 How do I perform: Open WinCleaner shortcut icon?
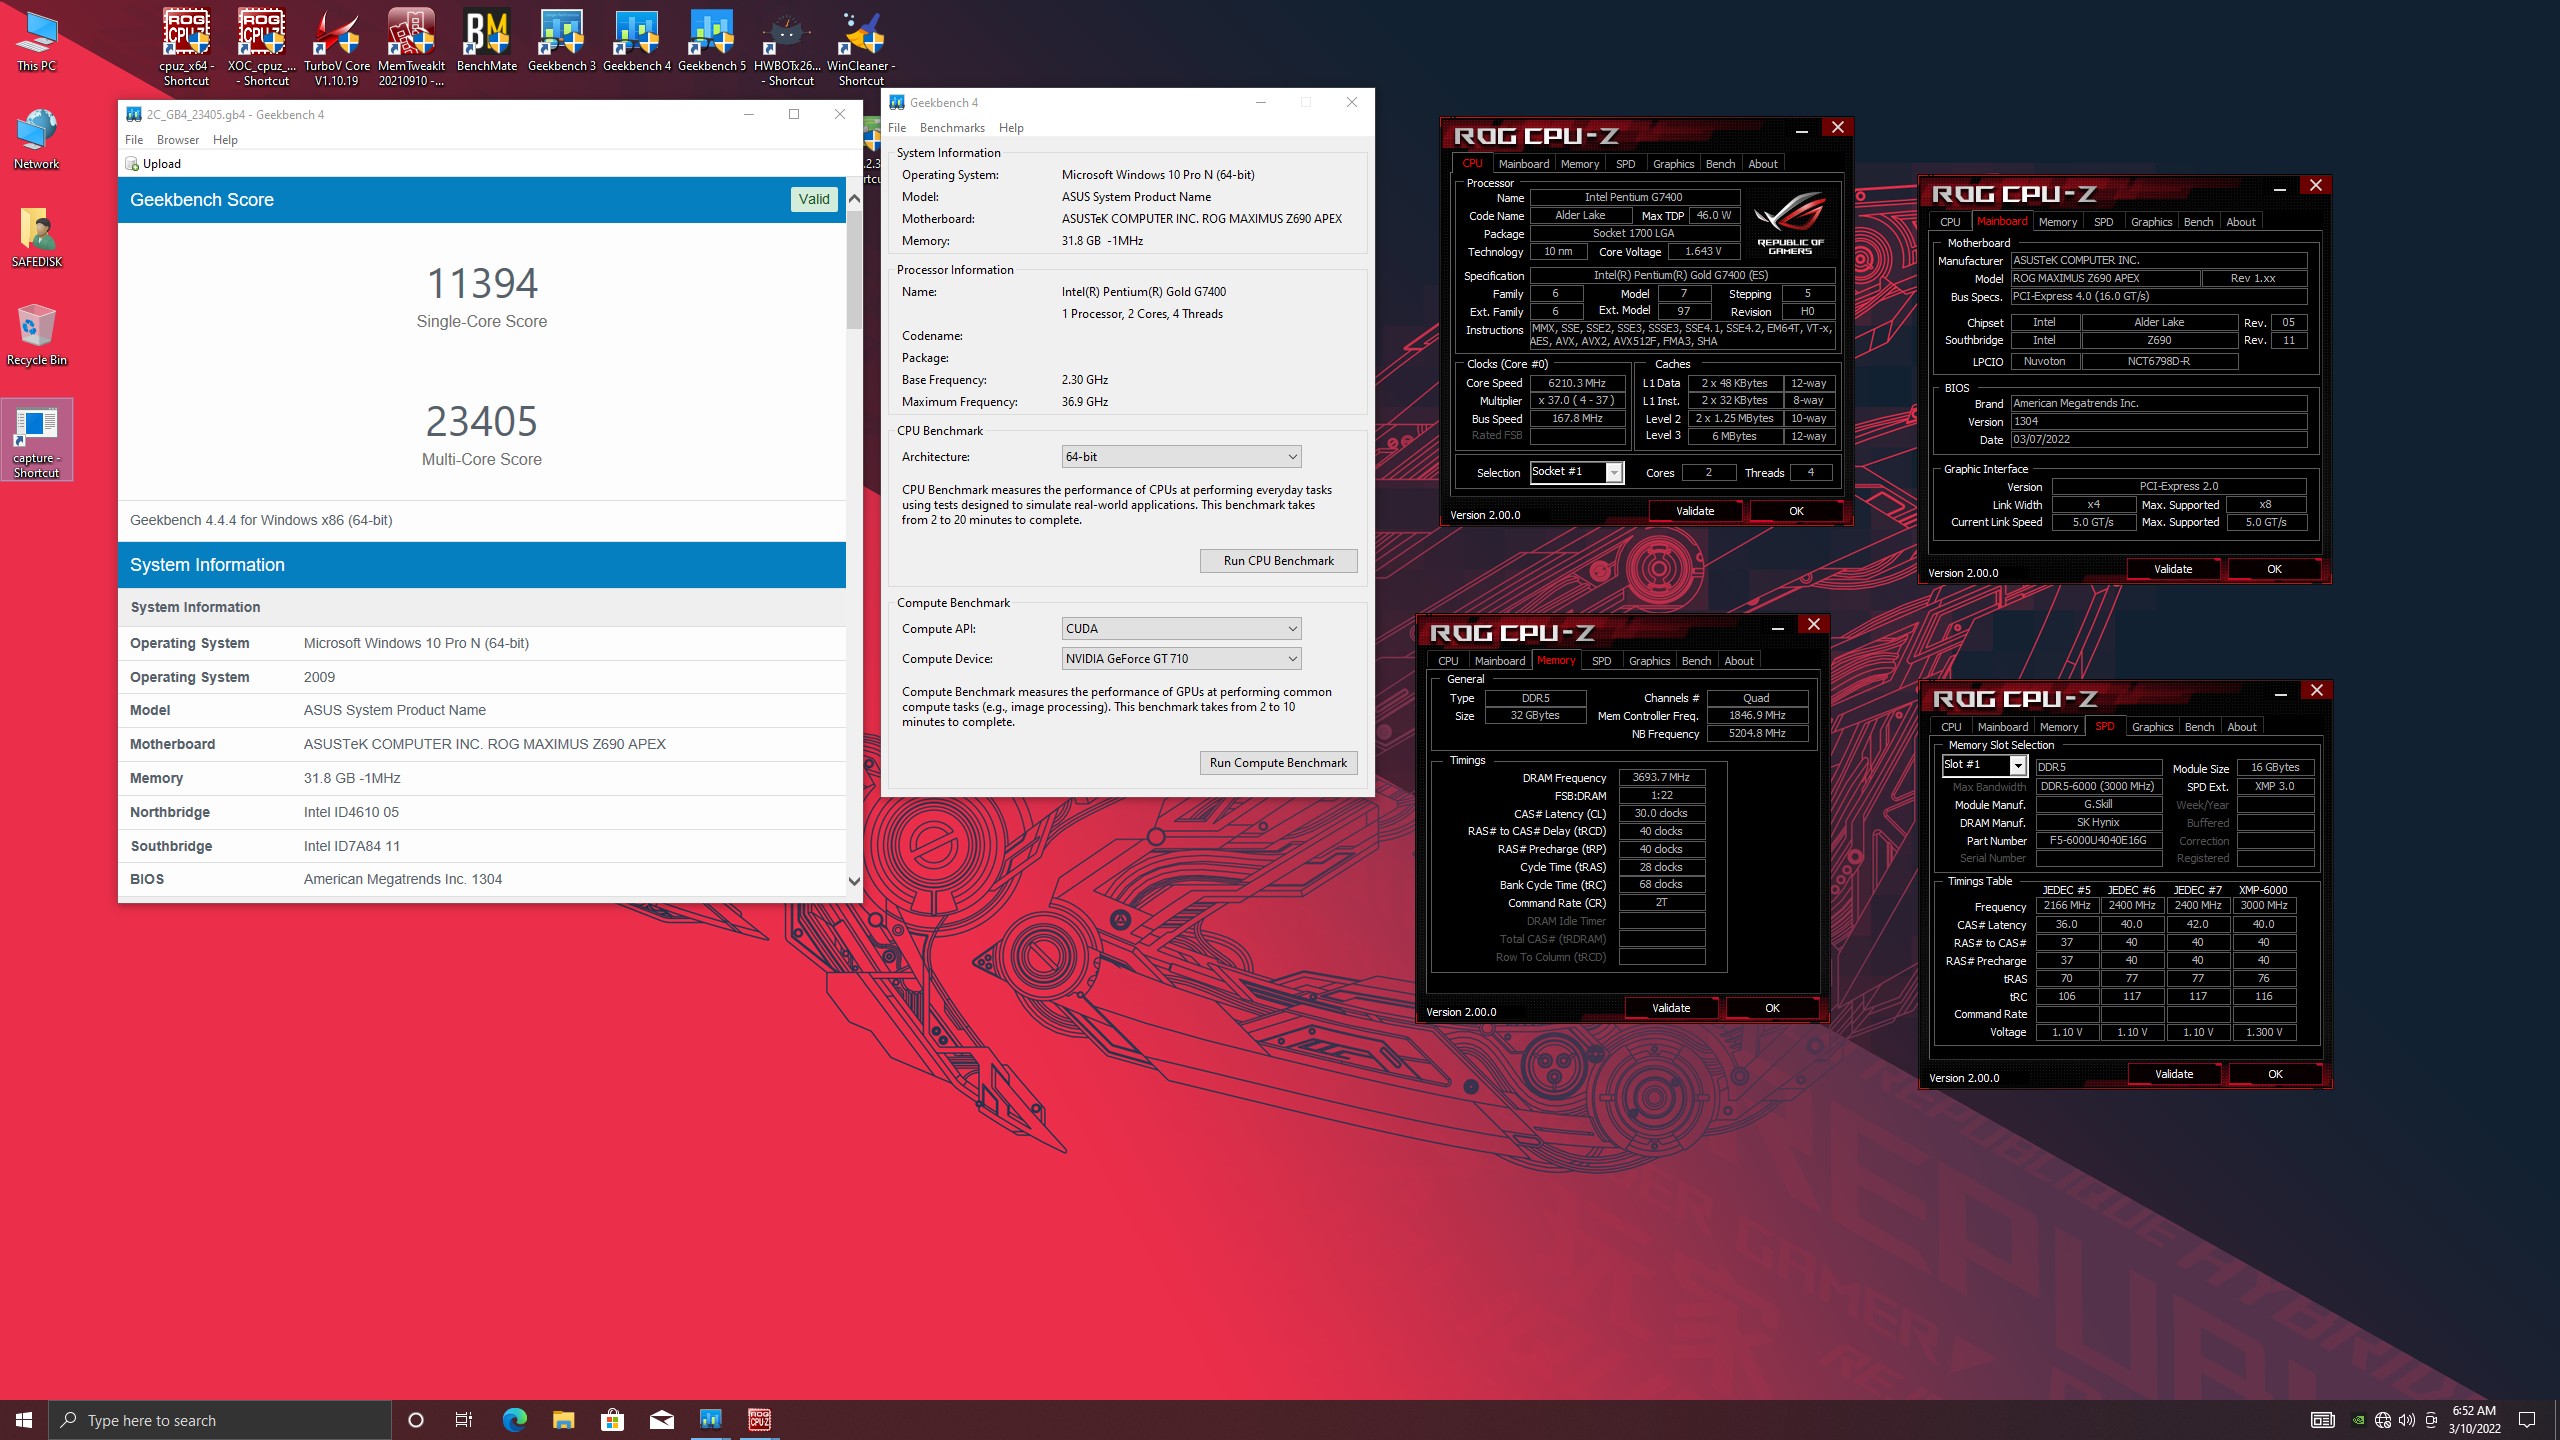[x=861, y=48]
